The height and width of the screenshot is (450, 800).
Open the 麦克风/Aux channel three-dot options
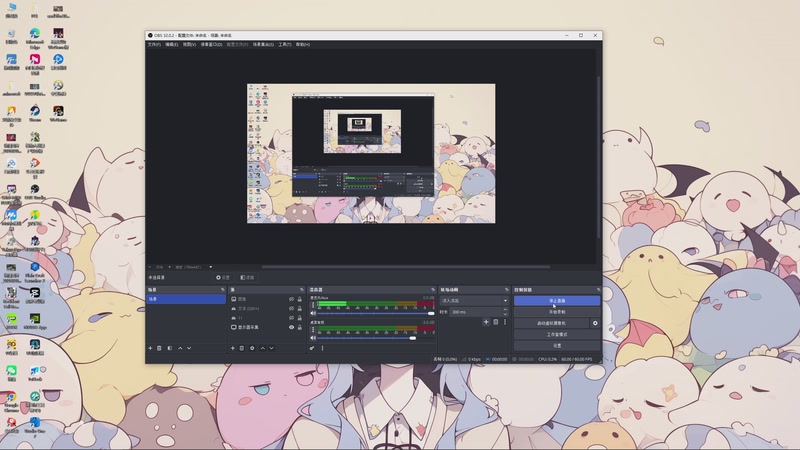coord(313,305)
